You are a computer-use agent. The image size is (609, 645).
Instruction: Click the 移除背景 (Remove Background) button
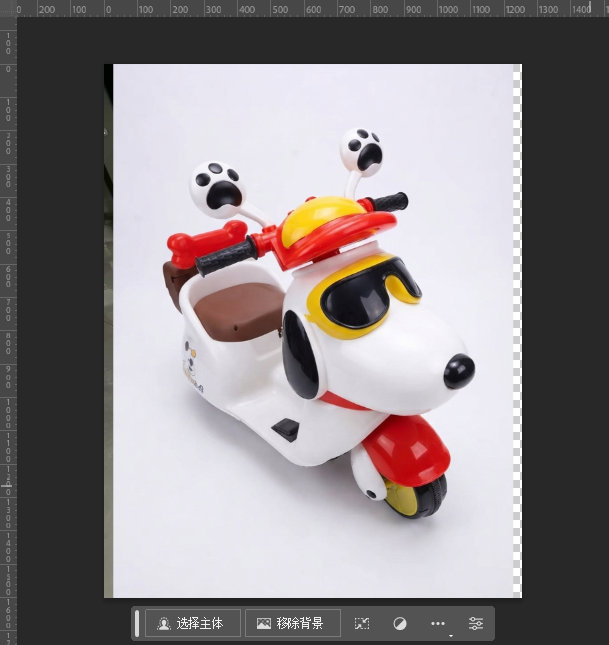point(293,624)
